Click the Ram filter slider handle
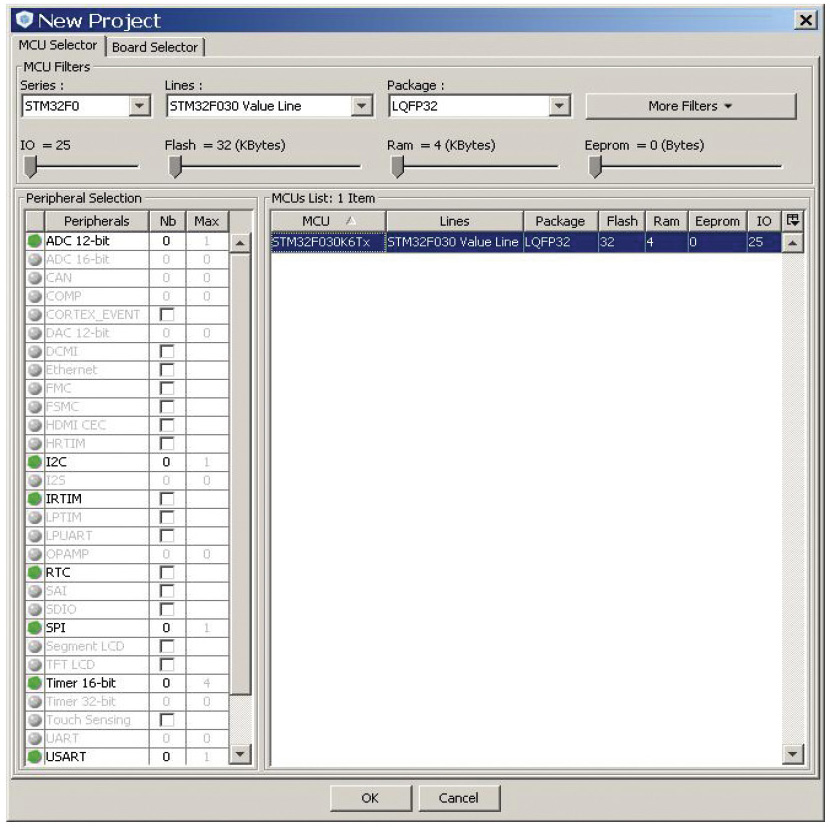Screen dimensions: 830x827 click(x=398, y=167)
